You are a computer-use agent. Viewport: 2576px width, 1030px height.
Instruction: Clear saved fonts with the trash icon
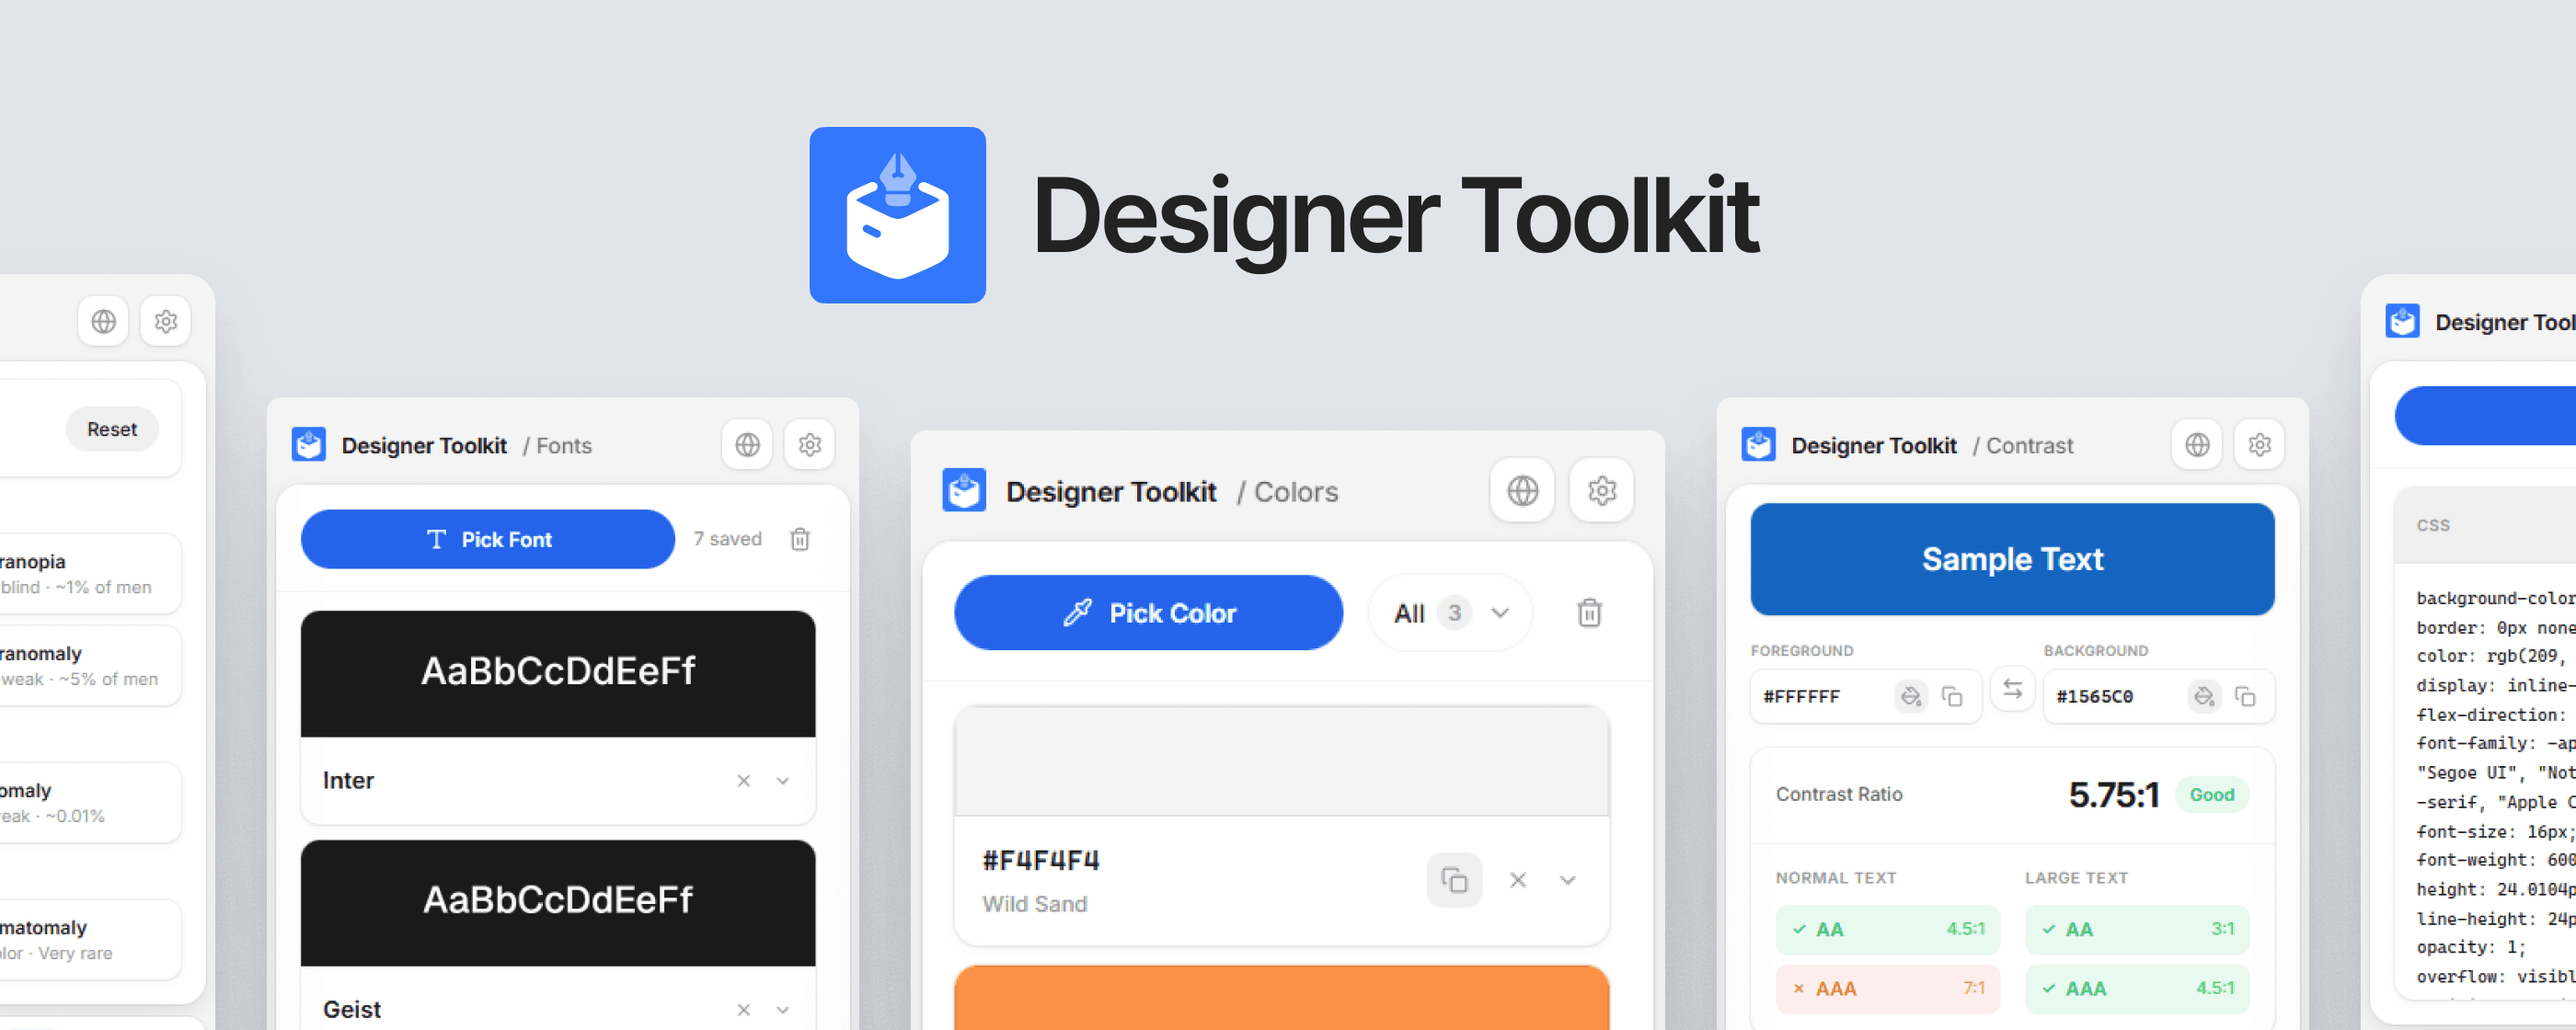[x=799, y=539]
